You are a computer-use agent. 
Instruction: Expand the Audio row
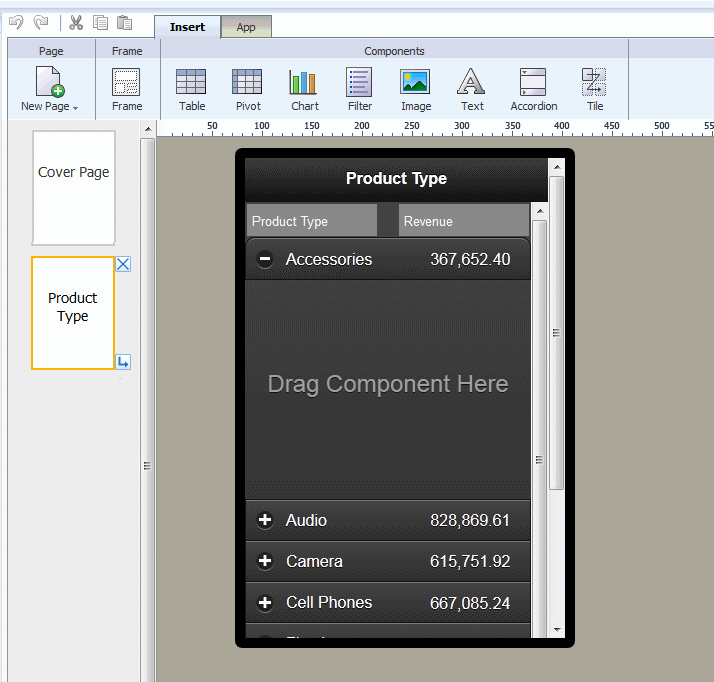click(265, 520)
